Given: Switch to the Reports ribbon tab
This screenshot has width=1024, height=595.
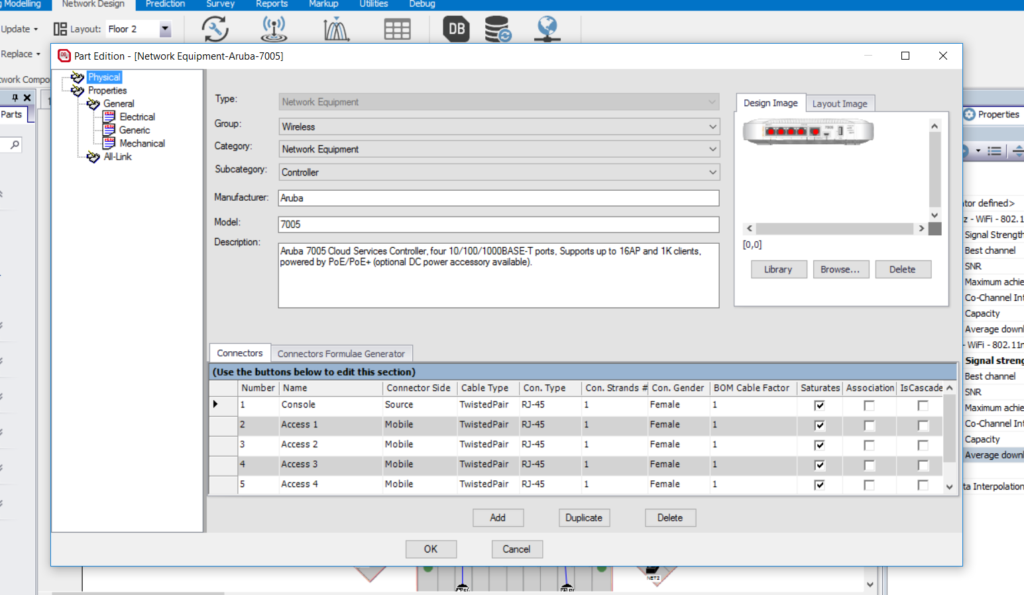Looking at the screenshot, I should (x=272, y=4).
